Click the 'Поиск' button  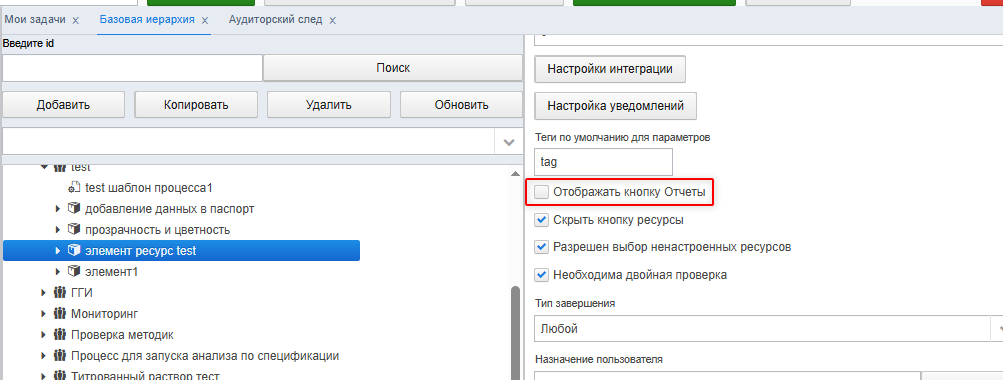(x=393, y=68)
